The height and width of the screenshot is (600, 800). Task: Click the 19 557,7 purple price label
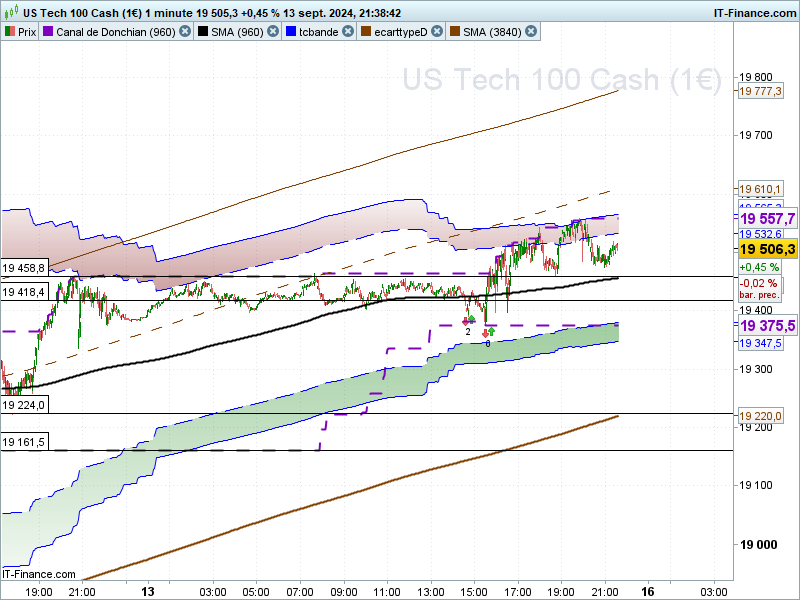[767, 218]
